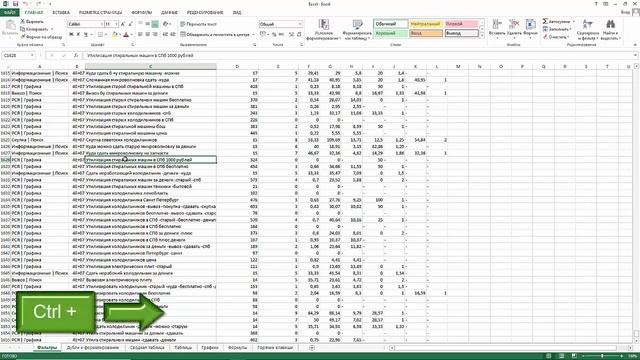Align text to top icon

point(140,24)
